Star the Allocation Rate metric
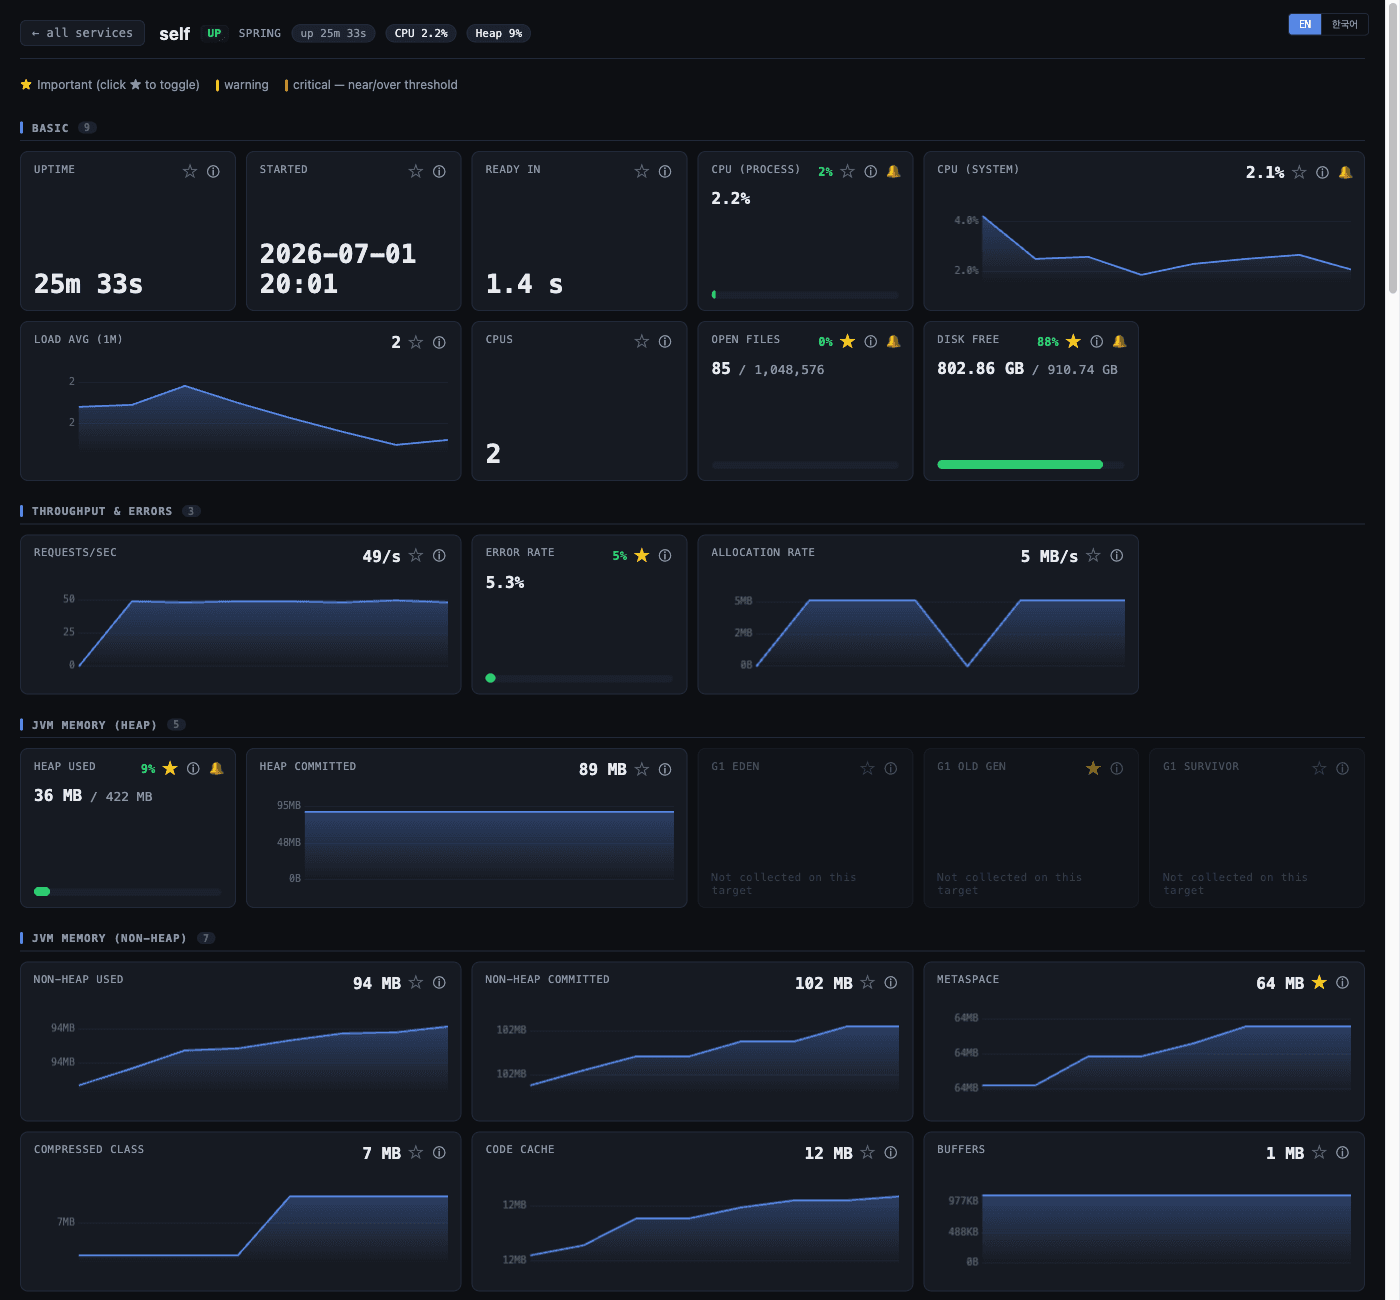 click(1093, 555)
